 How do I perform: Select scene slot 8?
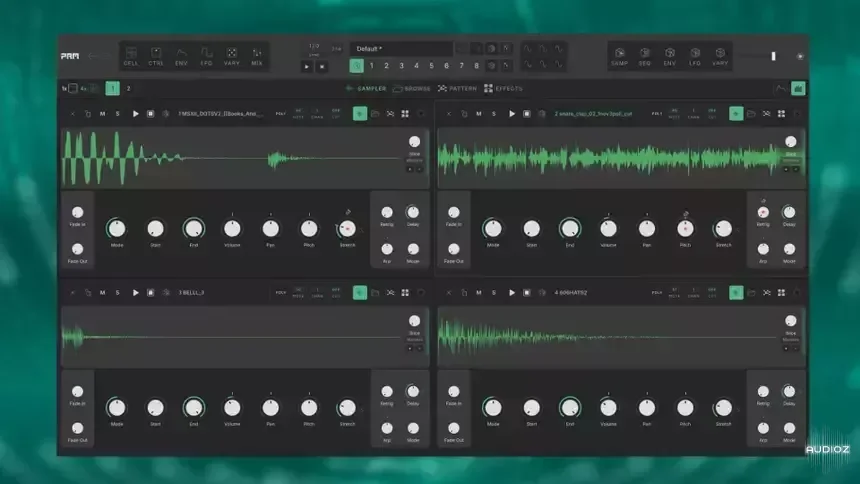point(476,66)
